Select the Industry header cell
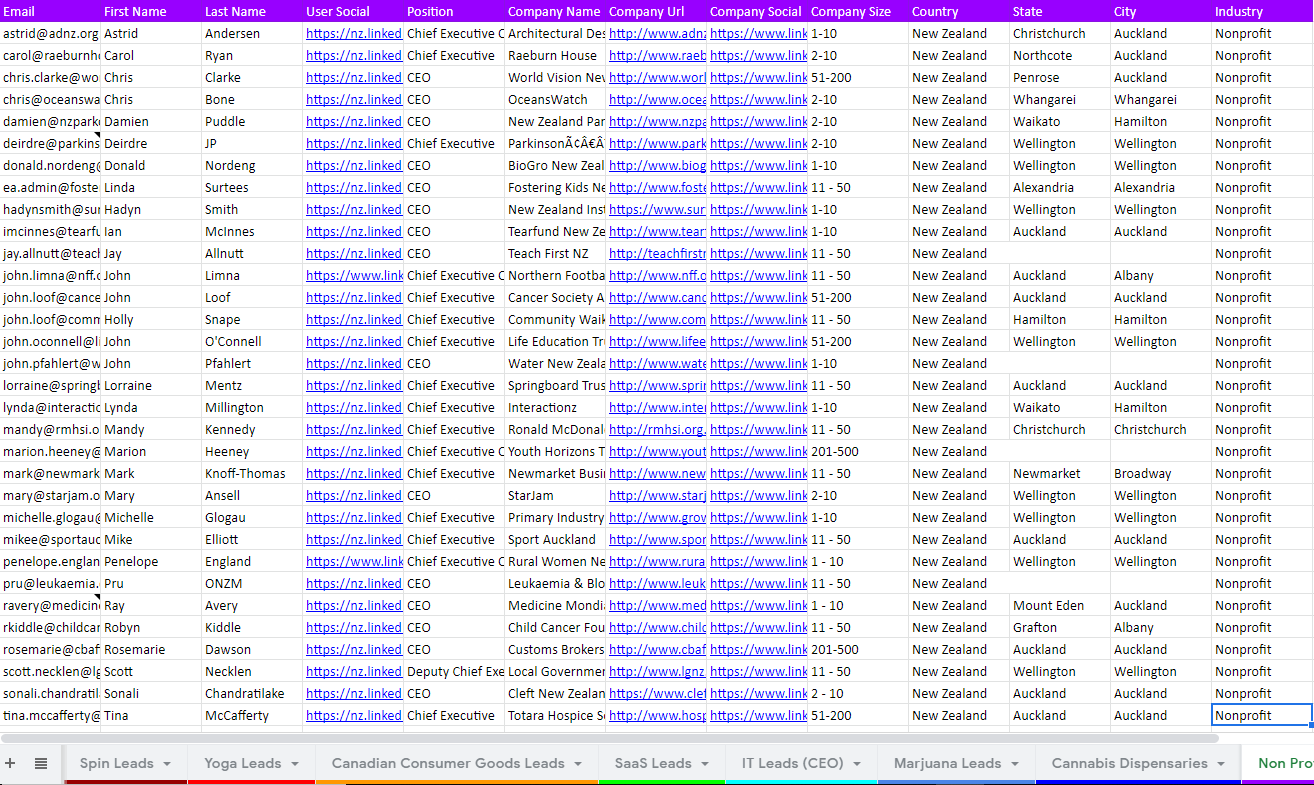The width and height of the screenshot is (1314, 785). [1263, 11]
